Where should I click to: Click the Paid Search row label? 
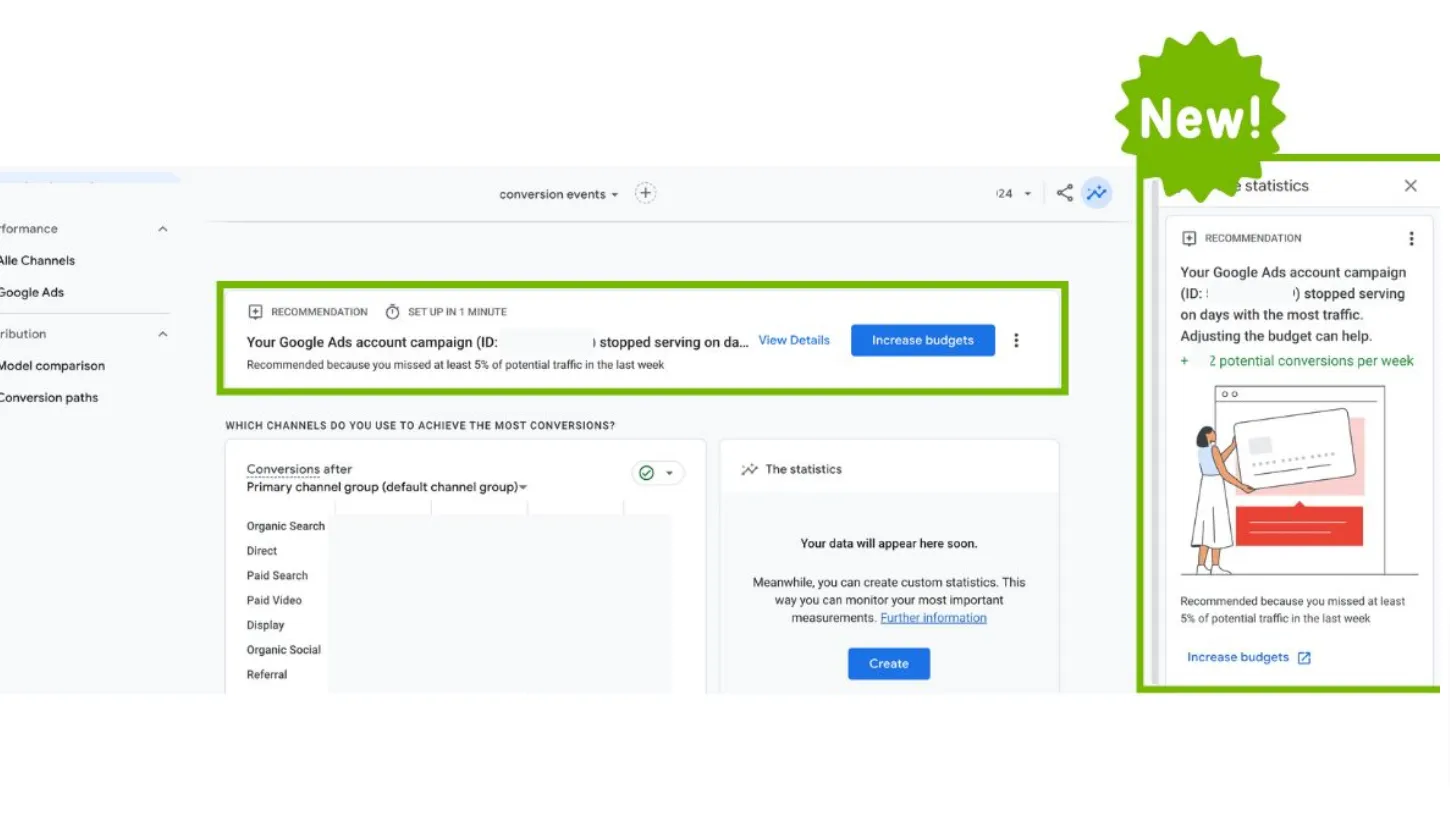(x=277, y=575)
